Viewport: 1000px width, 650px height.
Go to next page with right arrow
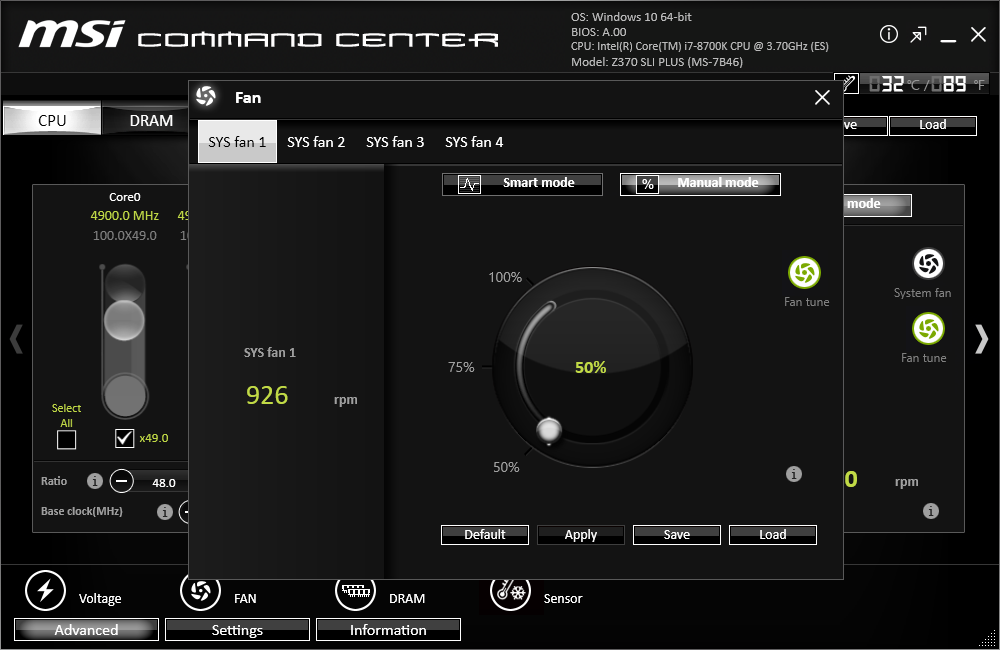tap(982, 339)
